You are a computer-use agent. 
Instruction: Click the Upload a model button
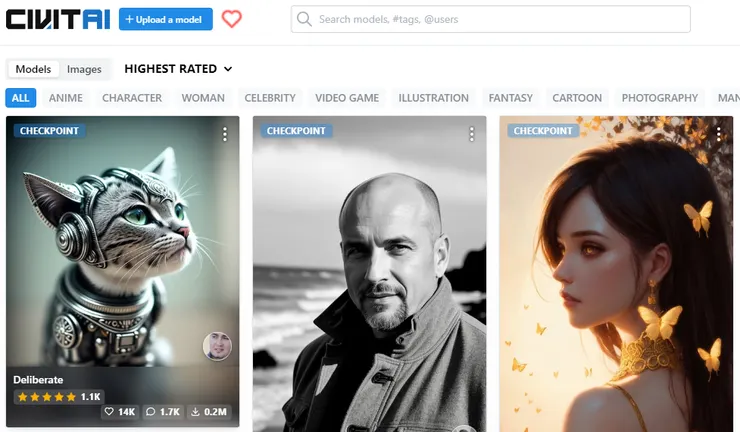tap(166, 19)
